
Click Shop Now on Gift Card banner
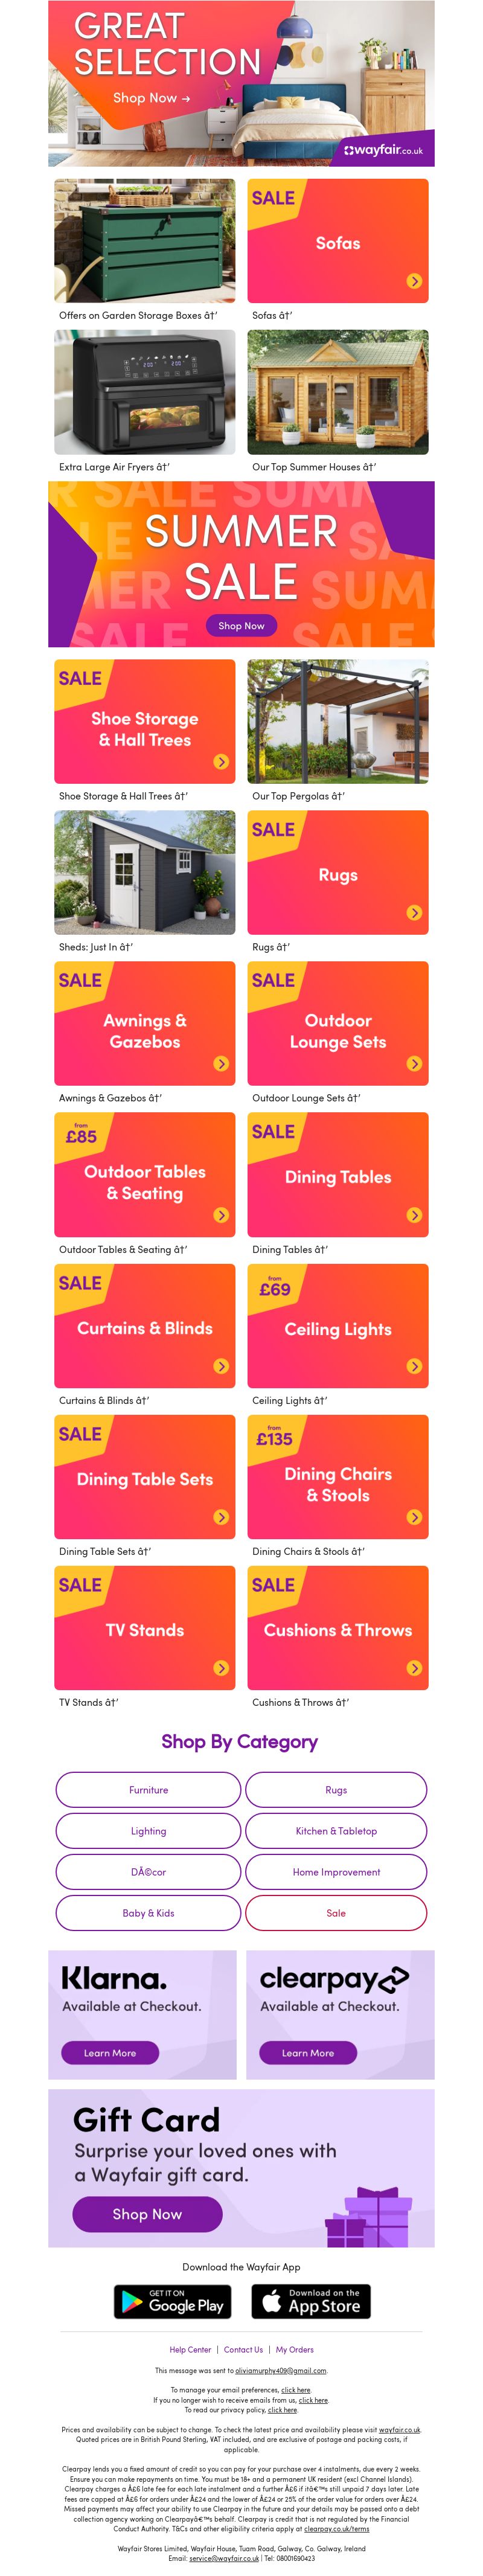pos(147,2214)
